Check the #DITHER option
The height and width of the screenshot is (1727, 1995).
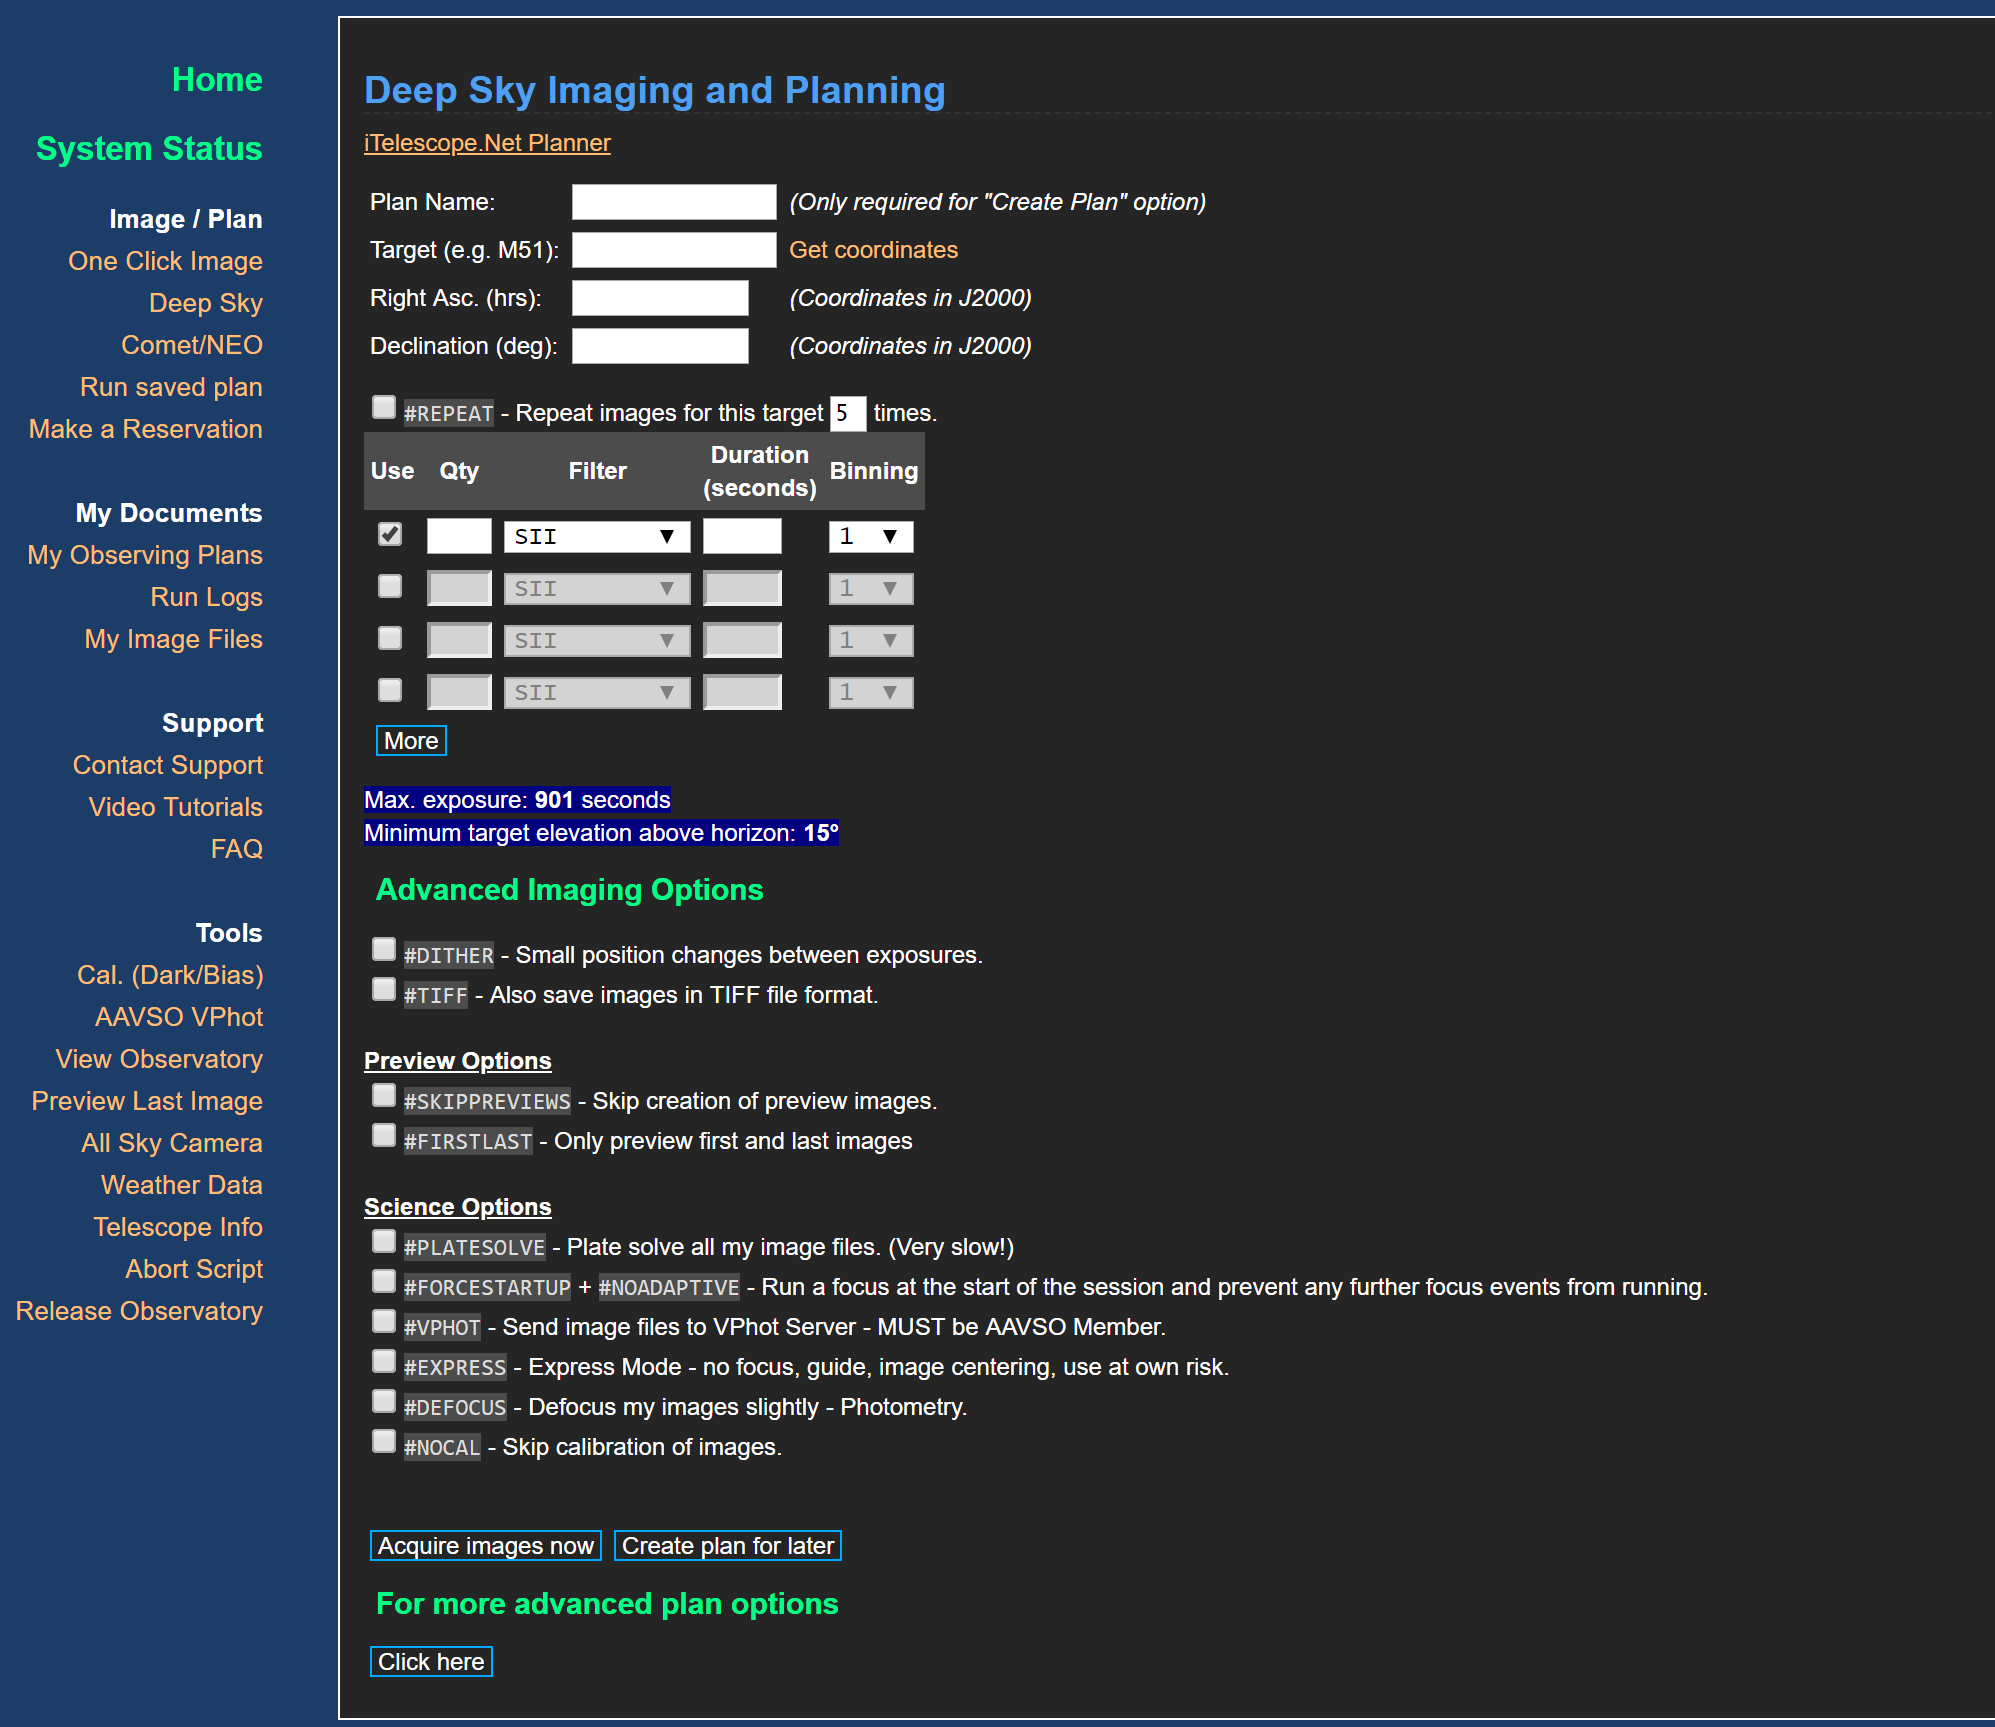click(384, 949)
